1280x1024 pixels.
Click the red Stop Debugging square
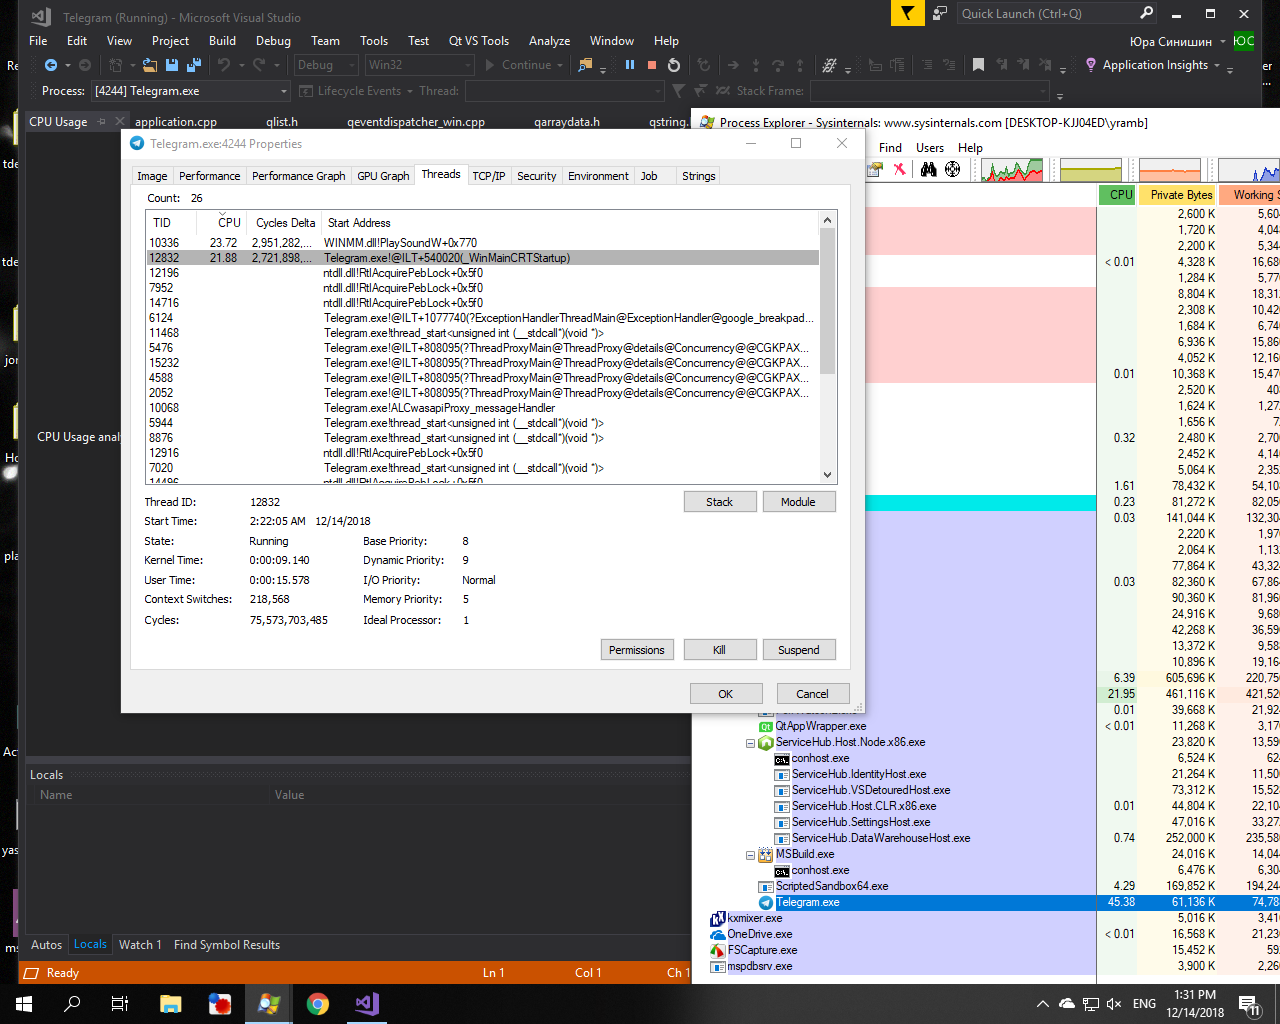(652, 65)
